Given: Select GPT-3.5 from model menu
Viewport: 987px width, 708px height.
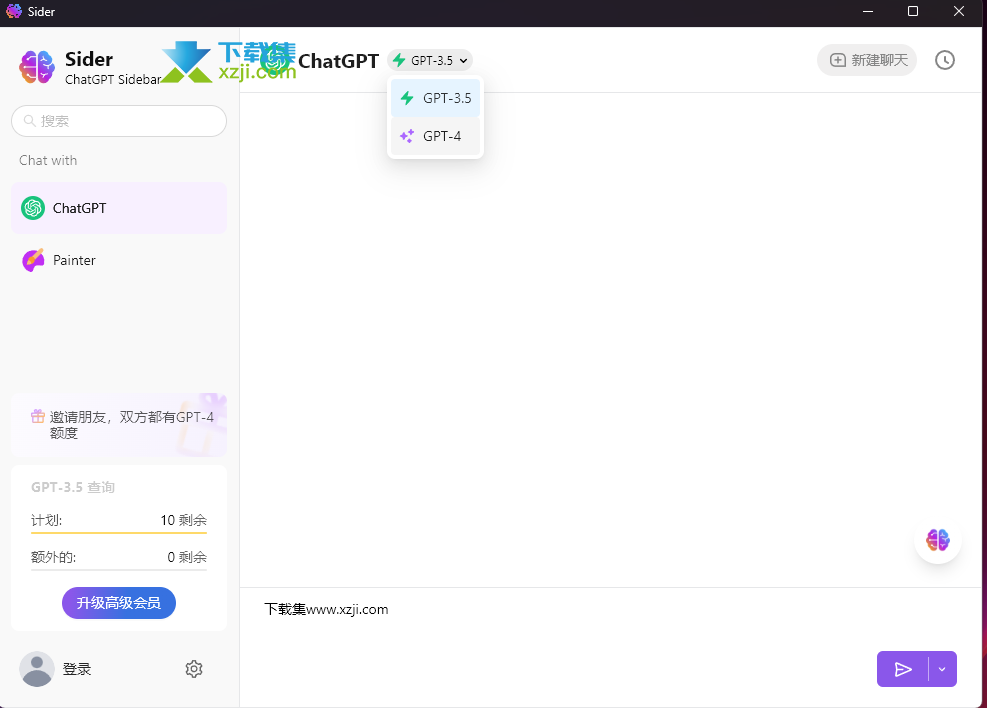Looking at the screenshot, I should (436, 98).
